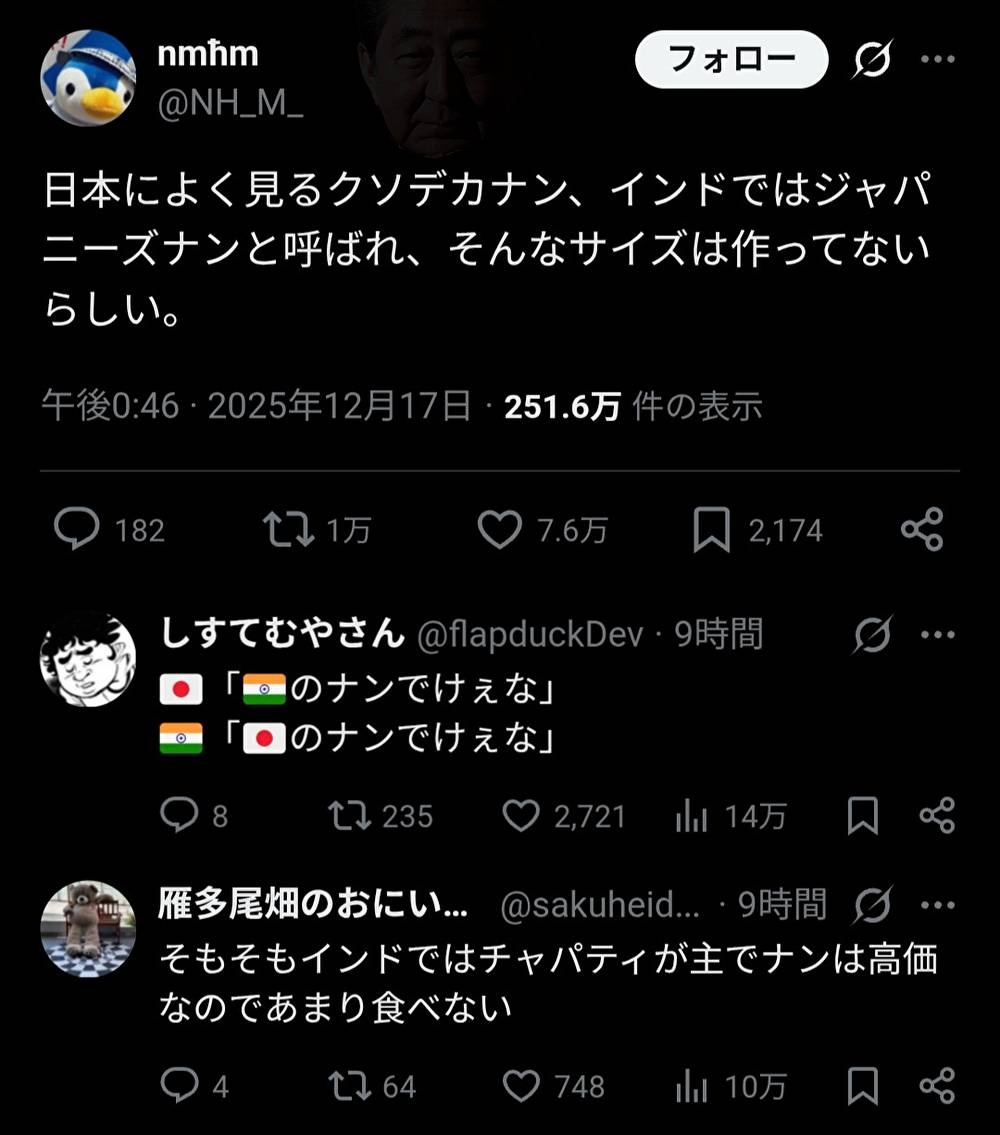This screenshot has width=1000, height=1135.
Task: Share the main post
Action: pyautogui.click(x=921, y=529)
